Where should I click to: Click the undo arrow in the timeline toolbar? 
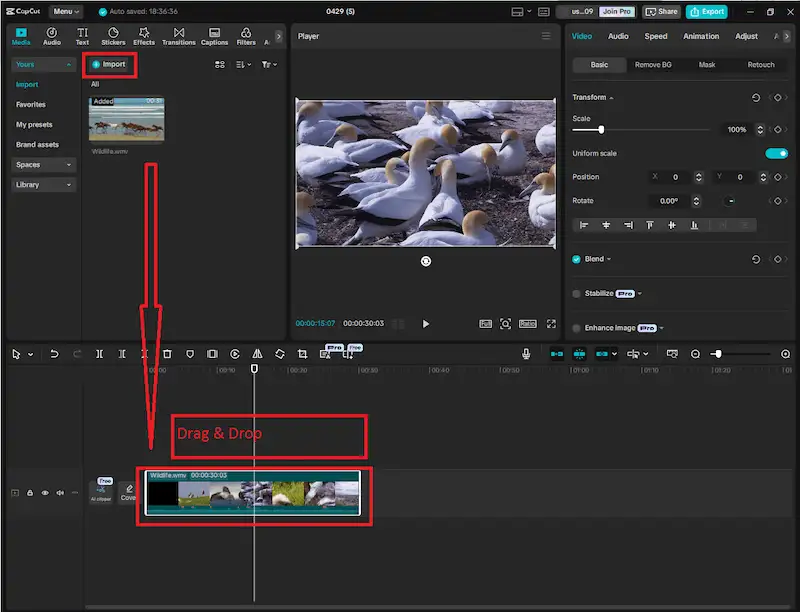point(54,354)
